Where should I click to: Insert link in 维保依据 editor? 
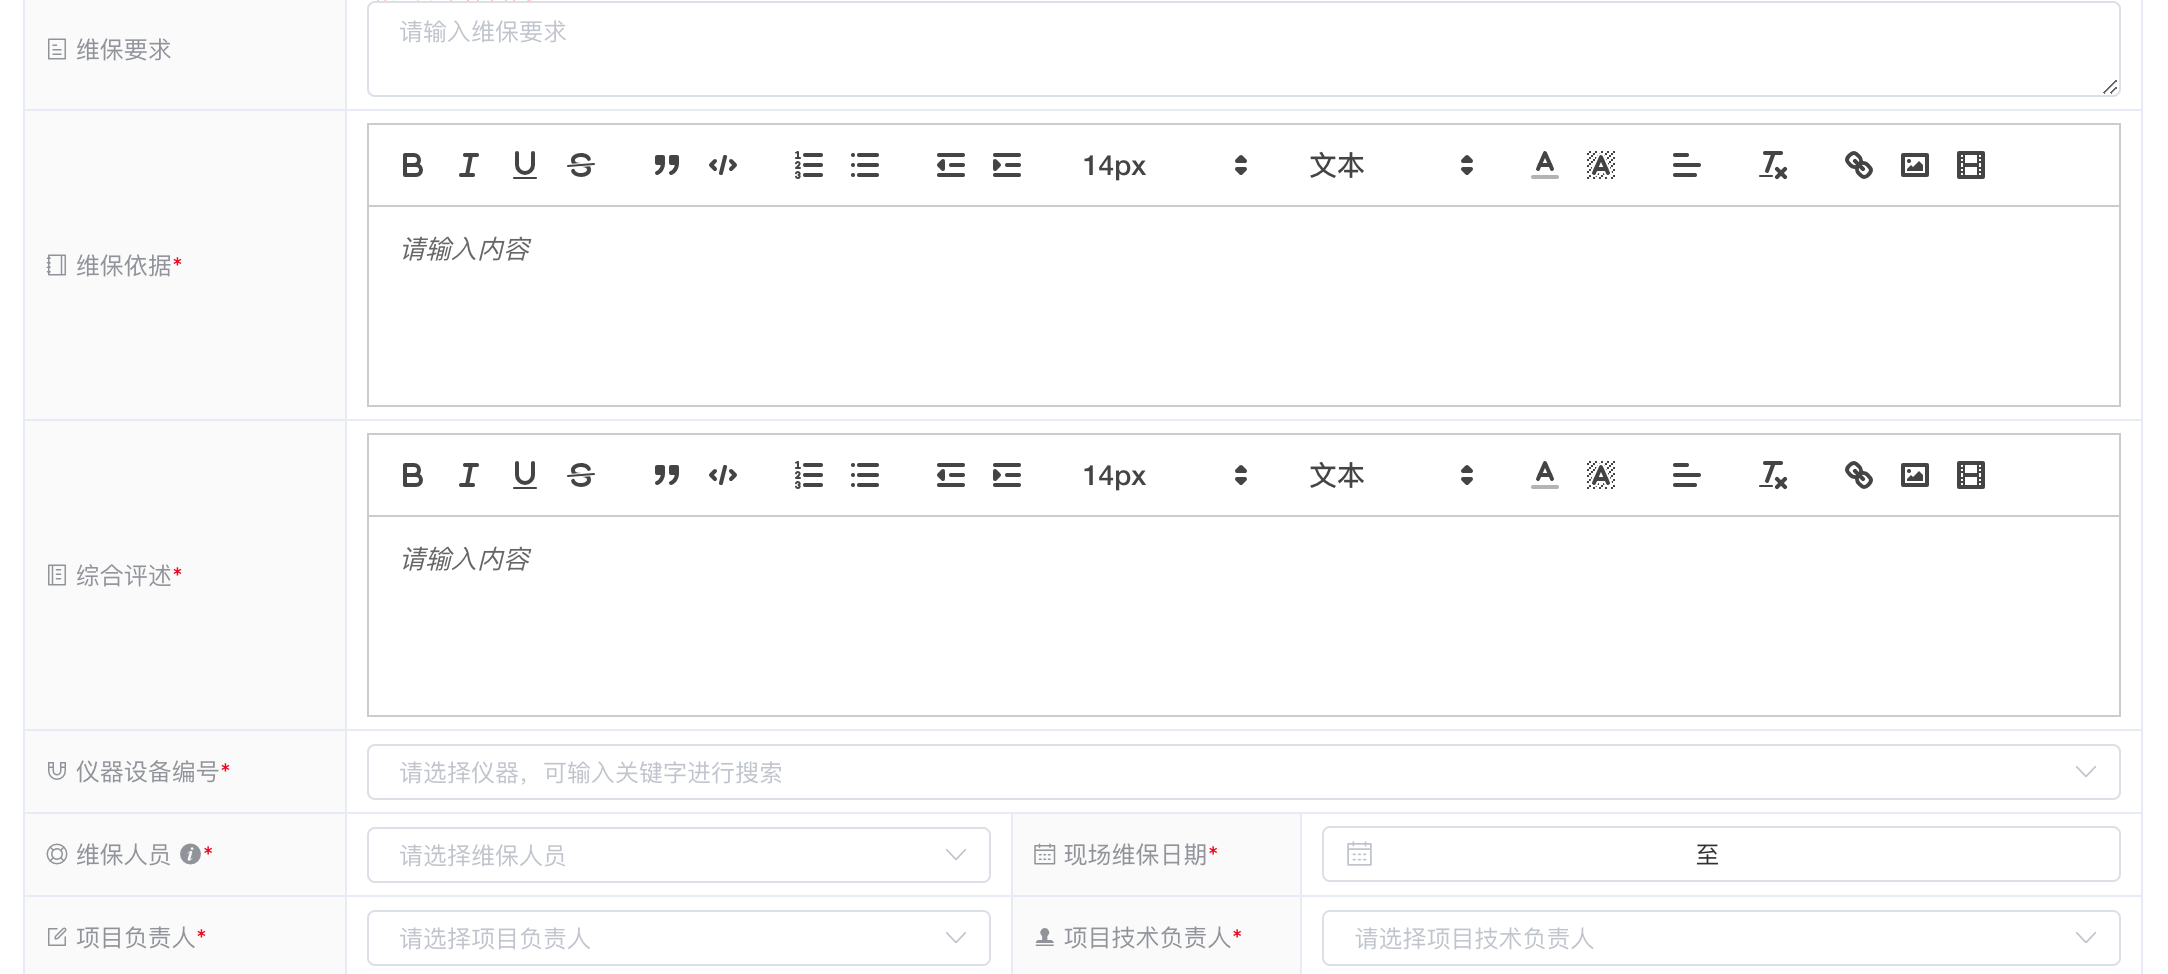(1858, 165)
